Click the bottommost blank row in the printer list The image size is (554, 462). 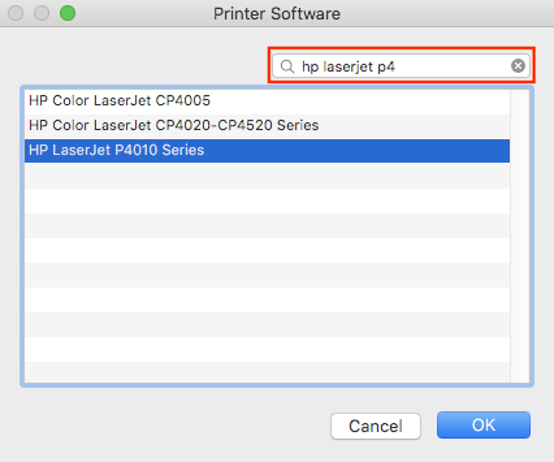(267, 372)
